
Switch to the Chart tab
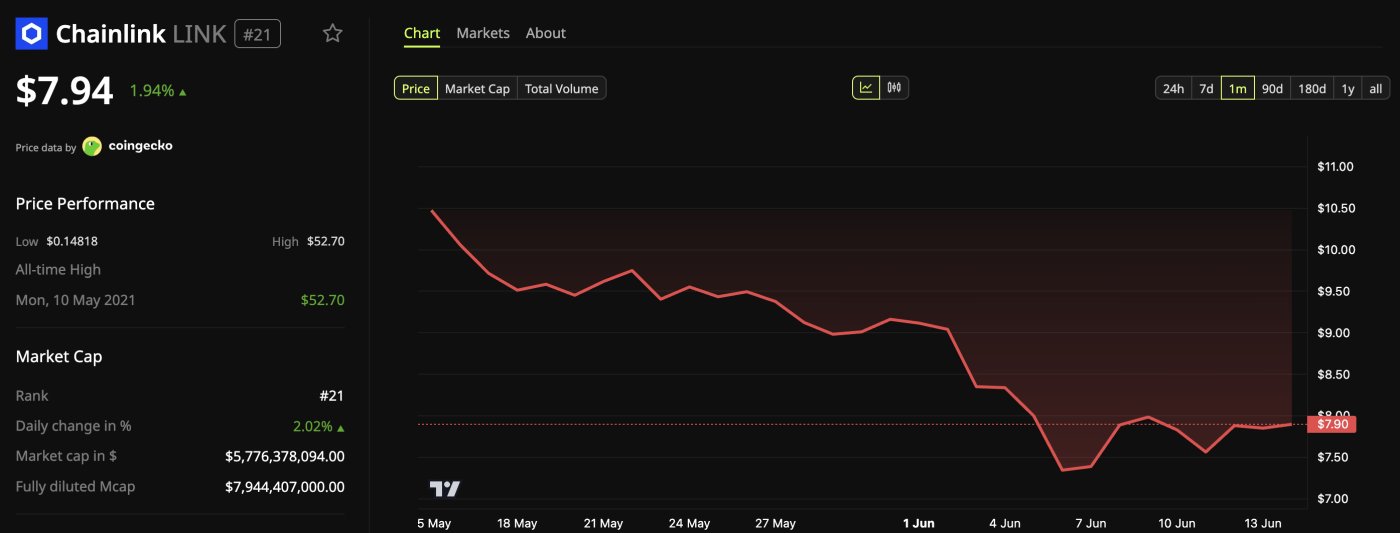click(x=422, y=33)
